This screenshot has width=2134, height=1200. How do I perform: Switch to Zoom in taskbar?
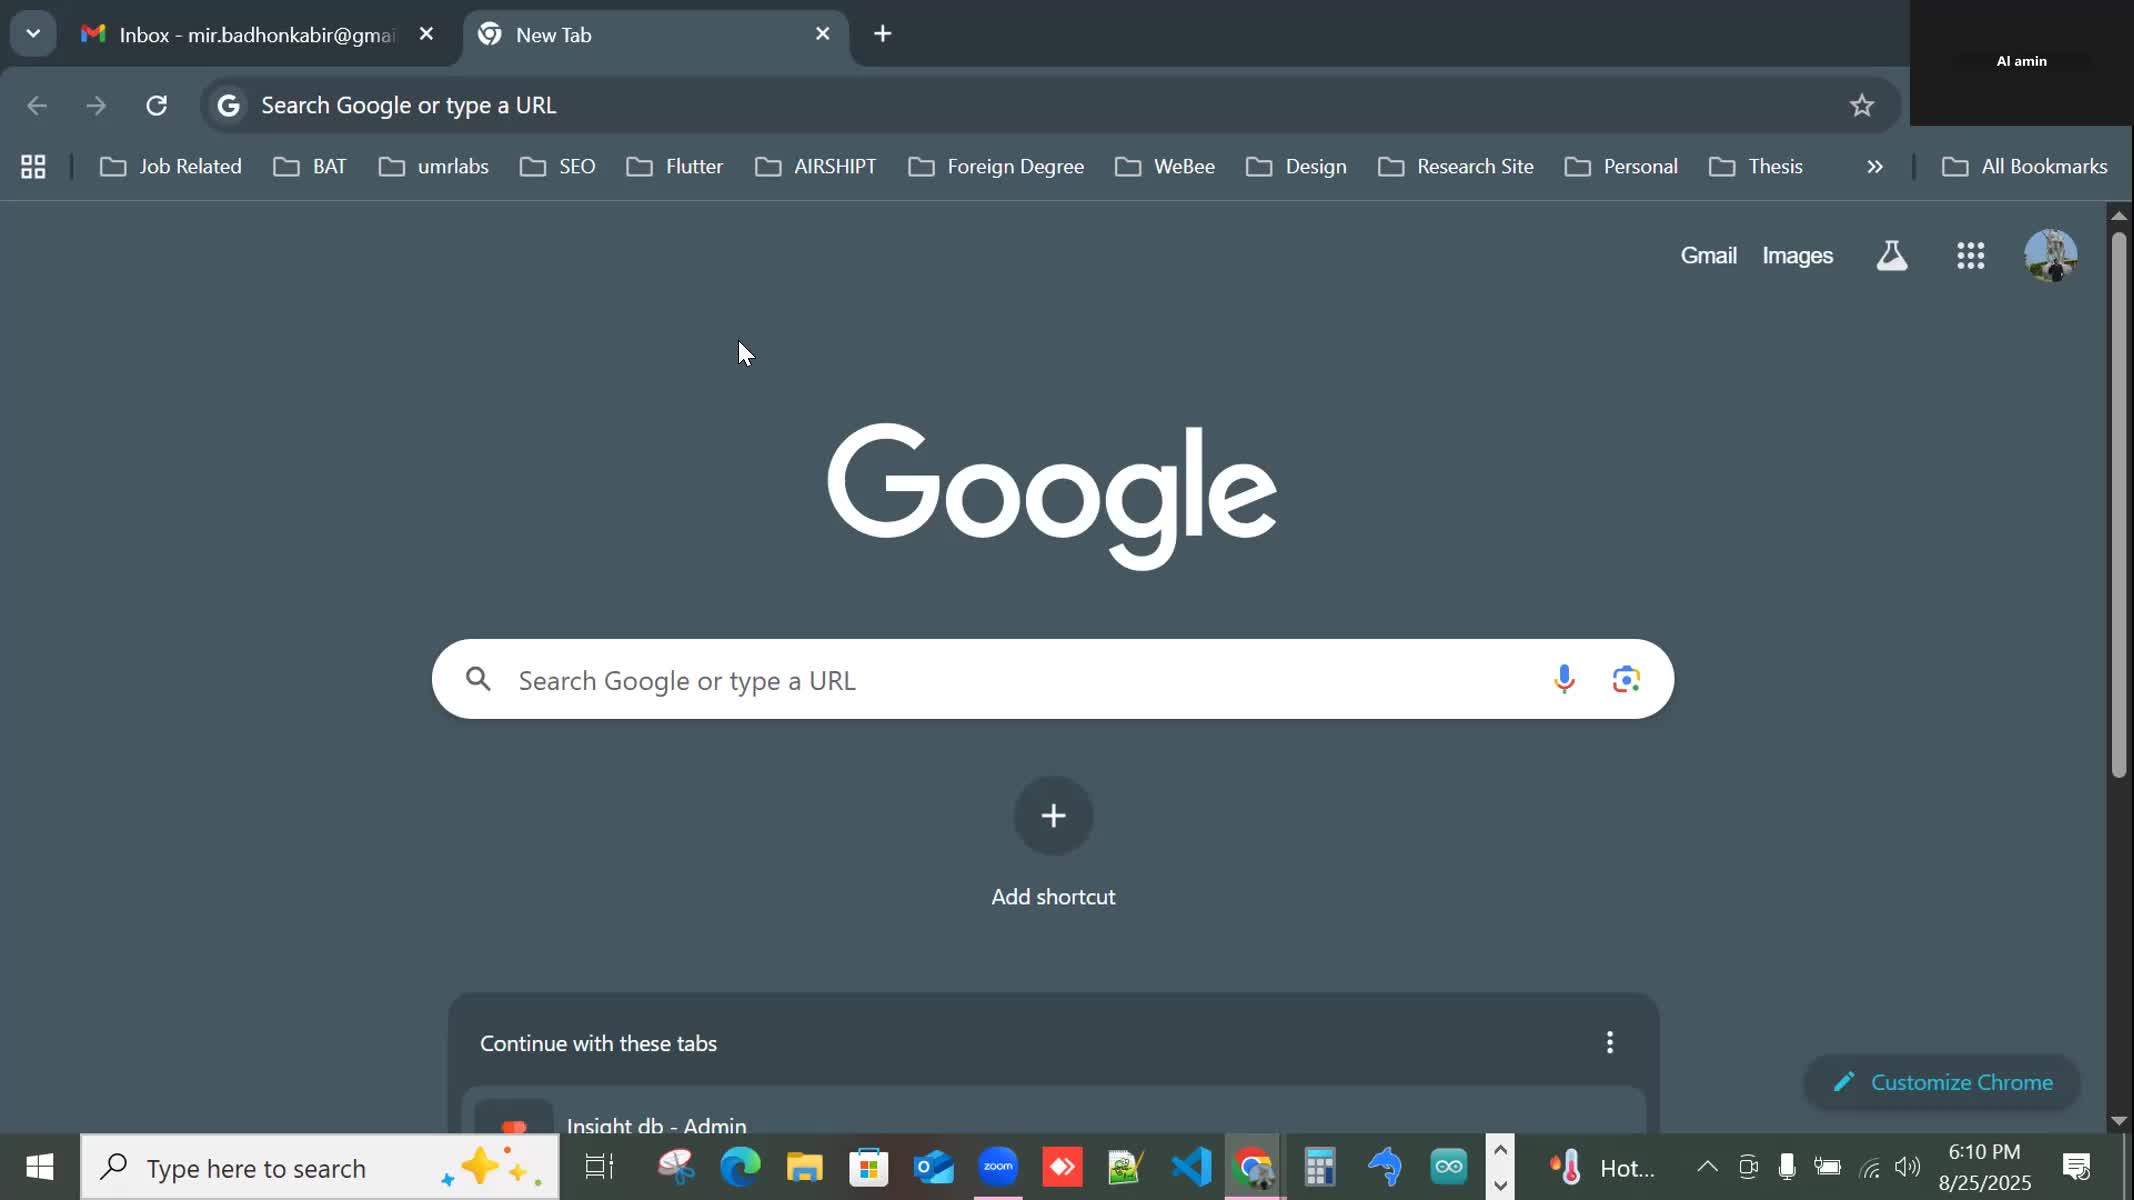pos(998,1166)
